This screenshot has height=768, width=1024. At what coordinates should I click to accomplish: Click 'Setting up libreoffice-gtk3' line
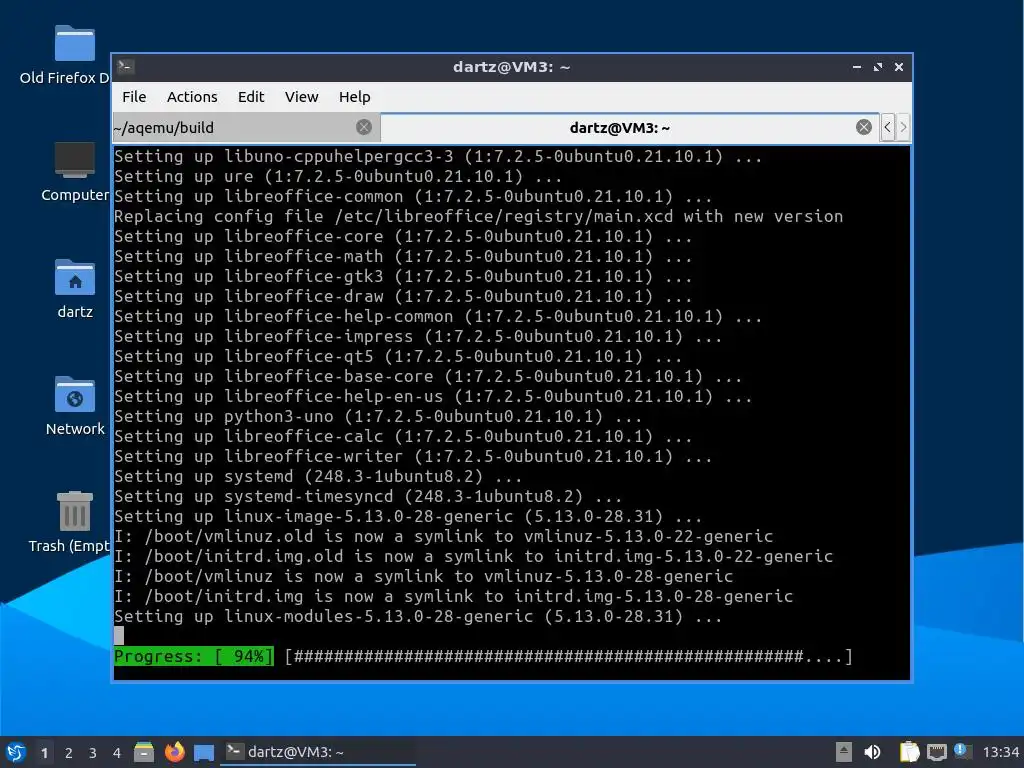pos(403,276)
